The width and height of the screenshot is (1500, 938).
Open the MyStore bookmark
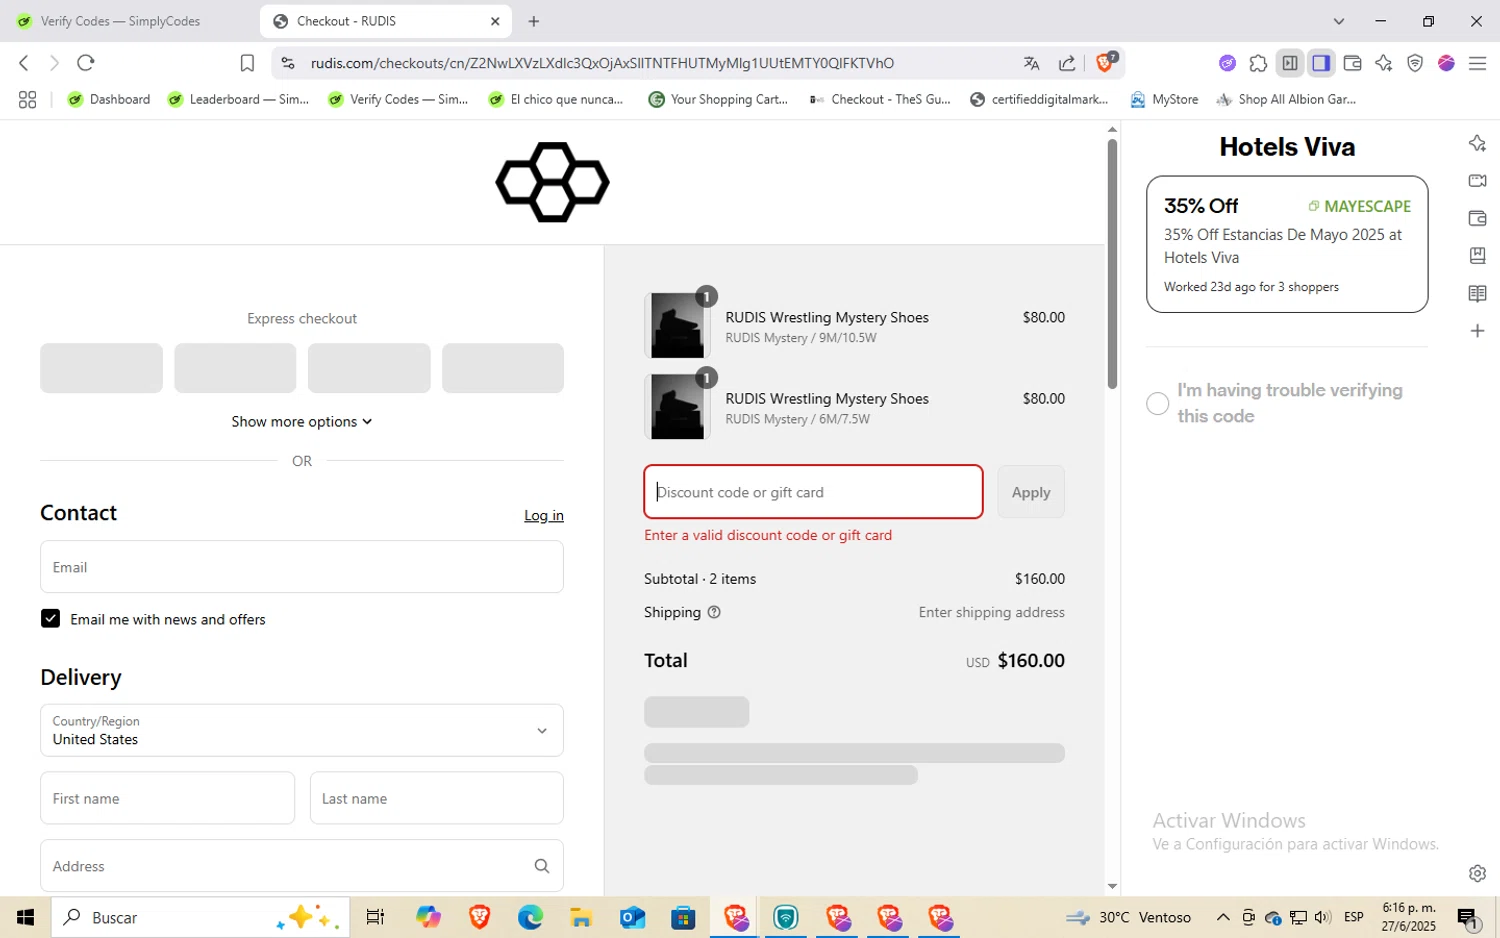tap(1164, 99)
